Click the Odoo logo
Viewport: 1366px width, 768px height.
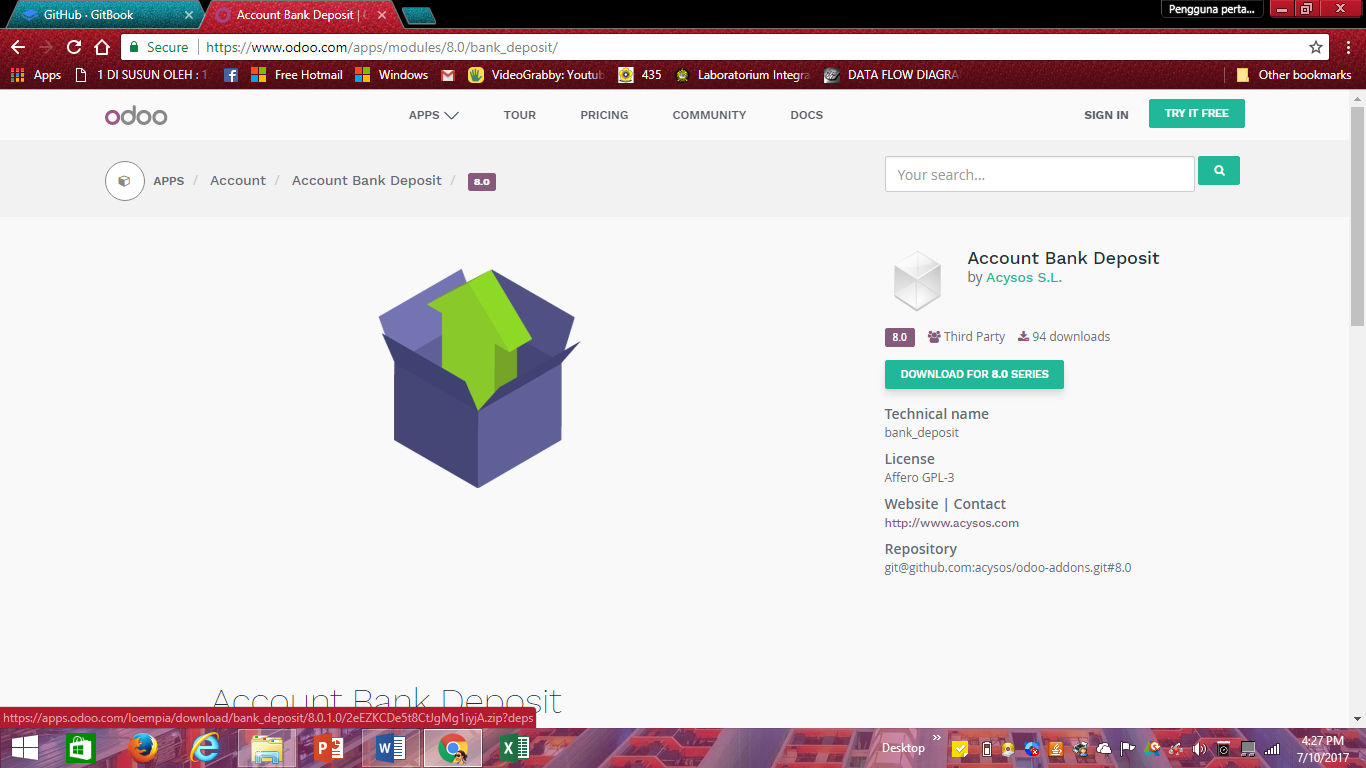click(136, 115)
